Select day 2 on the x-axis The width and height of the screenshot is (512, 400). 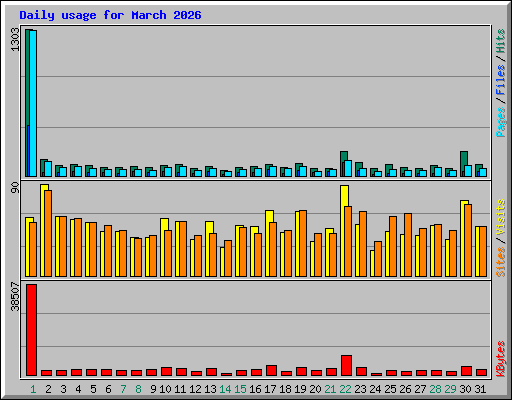coord(48,389)
